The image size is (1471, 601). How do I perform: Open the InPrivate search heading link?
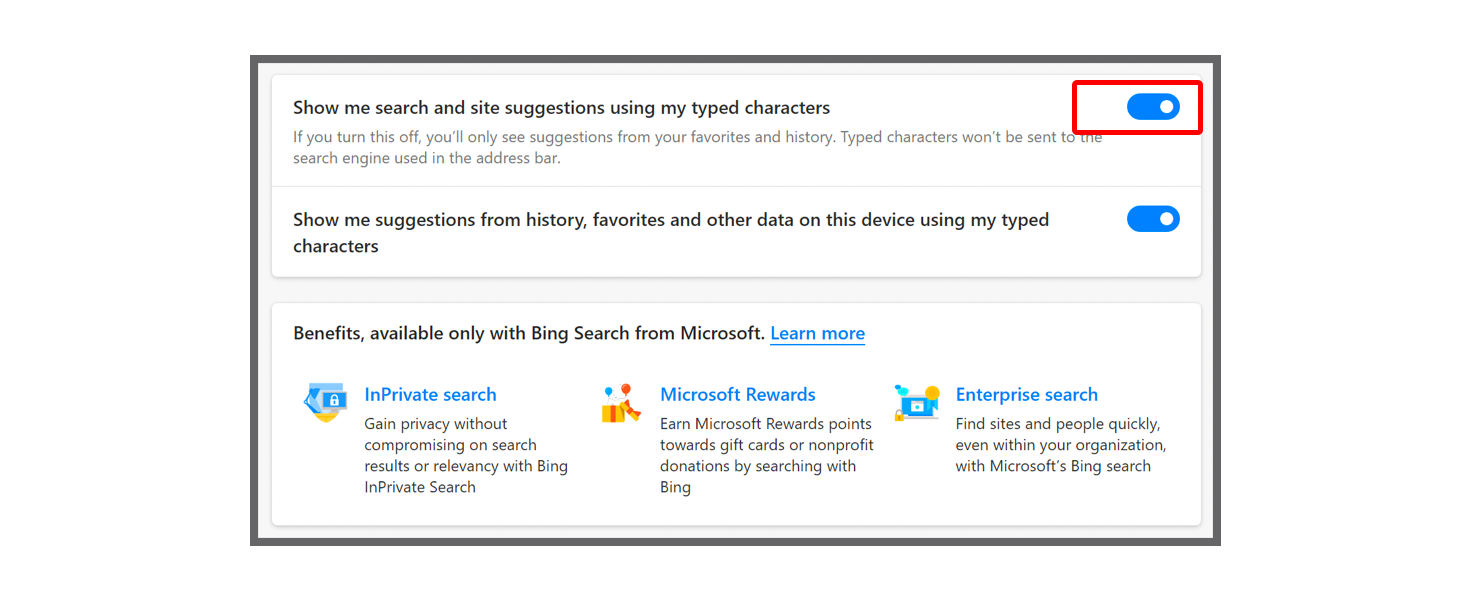click(x=430, y=394)
